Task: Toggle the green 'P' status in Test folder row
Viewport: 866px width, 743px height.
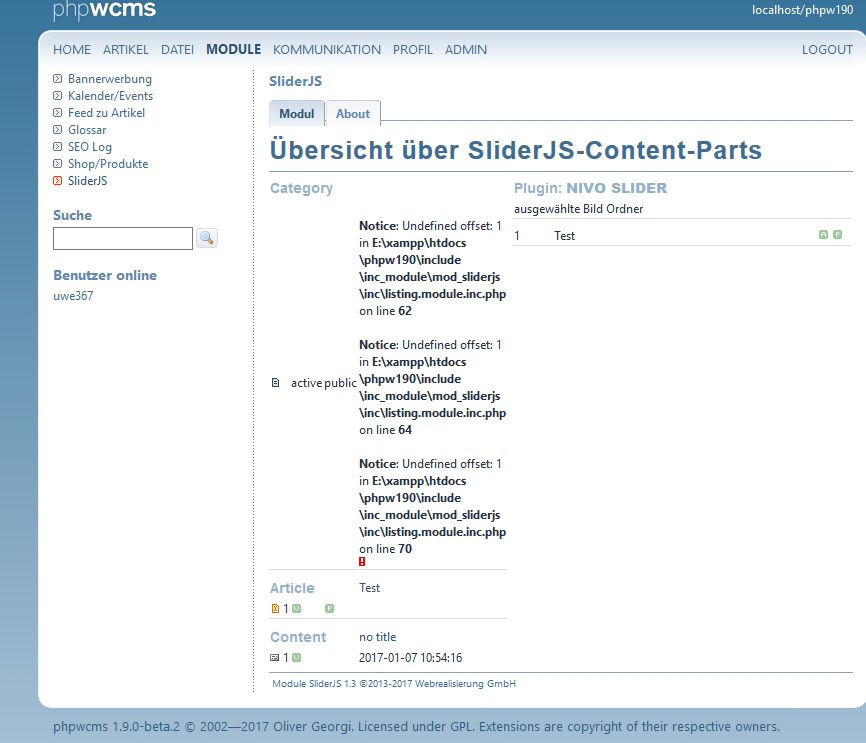Action: click(x=837, y=235)
